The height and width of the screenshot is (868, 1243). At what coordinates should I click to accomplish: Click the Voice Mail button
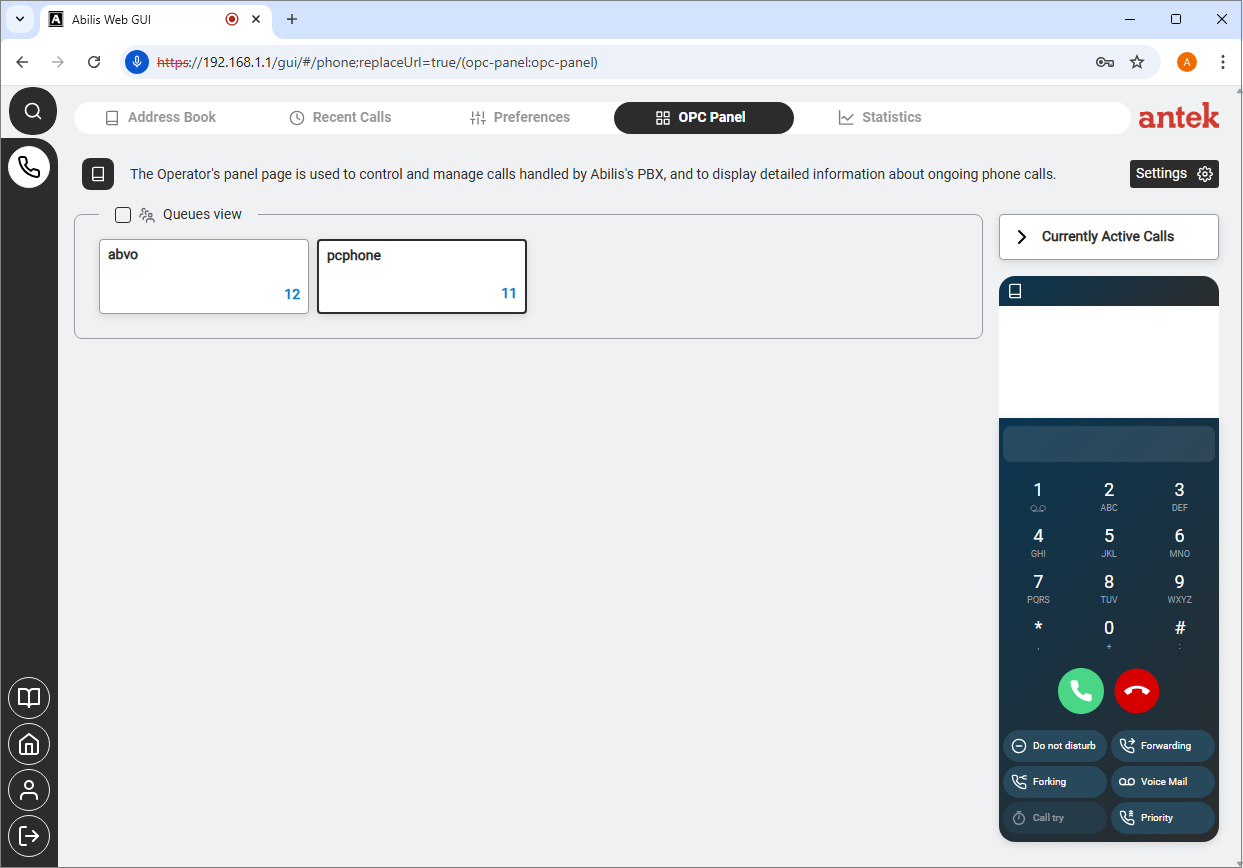(x=1162, y=782)
